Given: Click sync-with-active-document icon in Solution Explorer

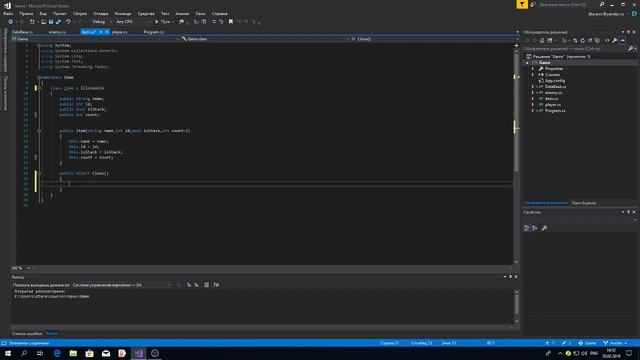Looking at the screenshot, I should pyautogui.click(x=575, y=40).
